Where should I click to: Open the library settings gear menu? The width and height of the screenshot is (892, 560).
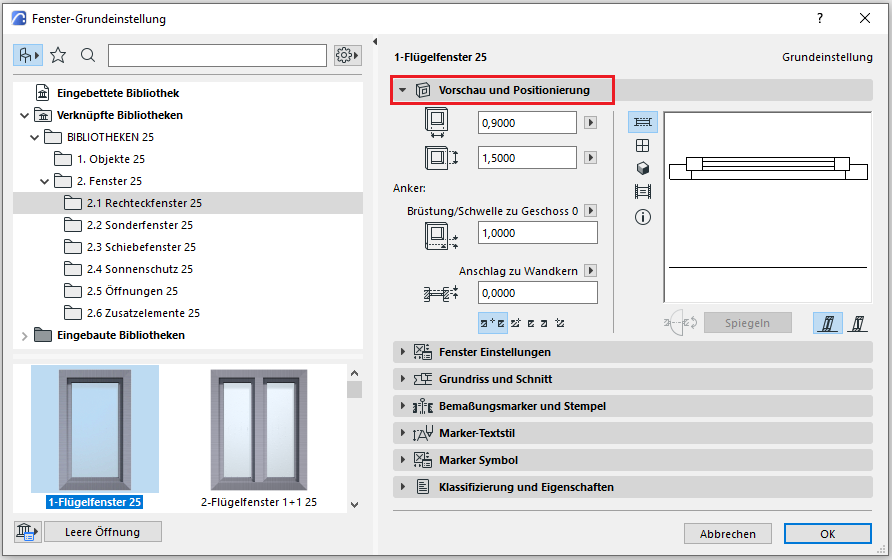(347, 55)
